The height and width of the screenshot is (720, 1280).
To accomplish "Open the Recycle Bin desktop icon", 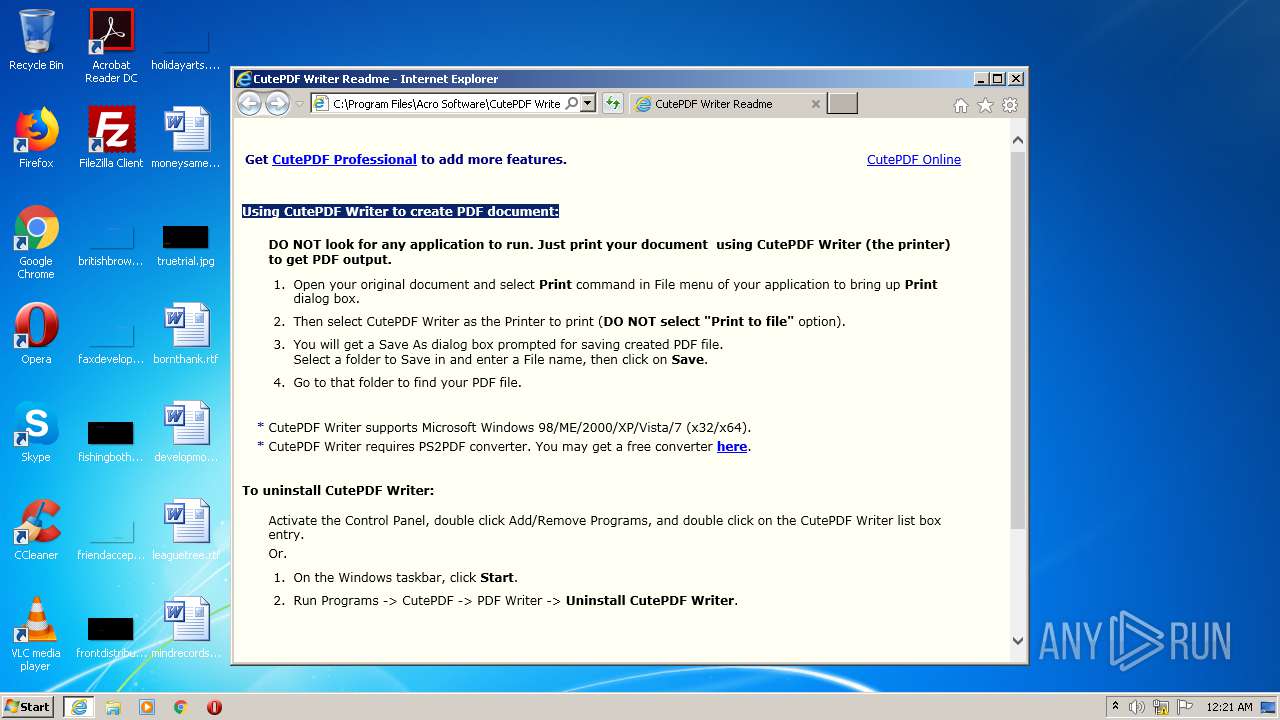I will coord(36,40).
